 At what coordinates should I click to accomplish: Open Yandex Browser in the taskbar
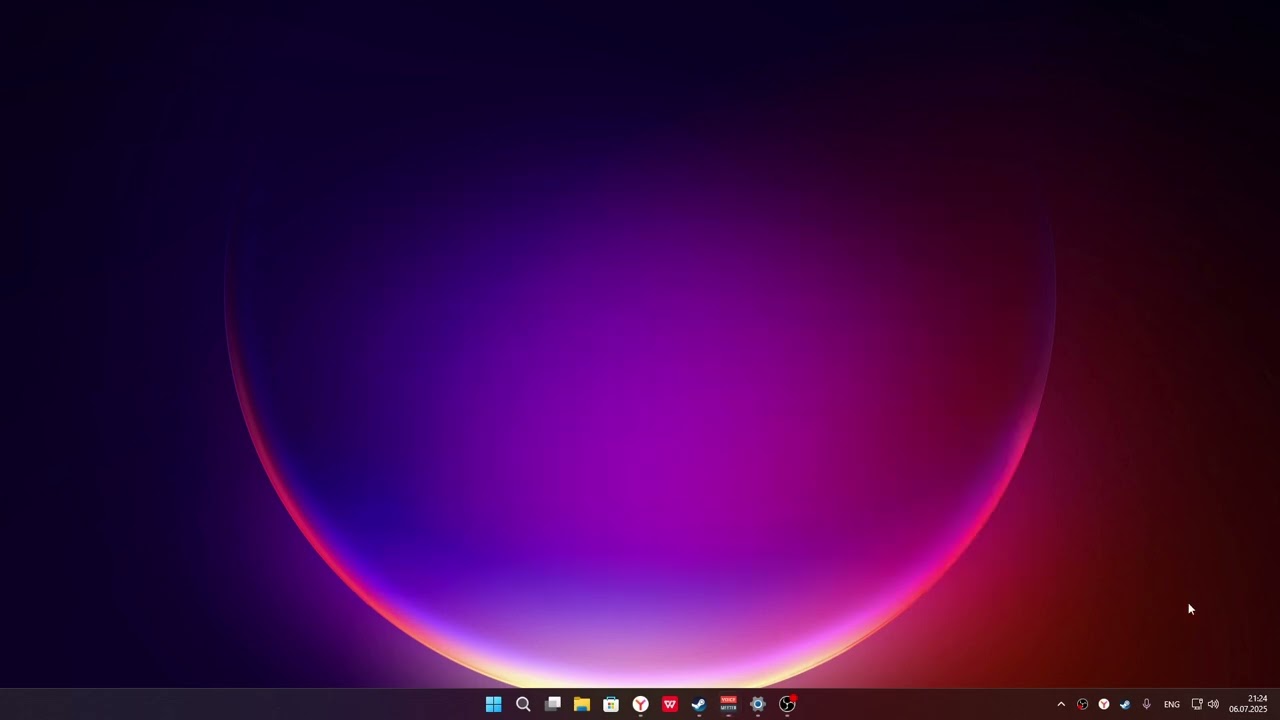pos(640,704)
